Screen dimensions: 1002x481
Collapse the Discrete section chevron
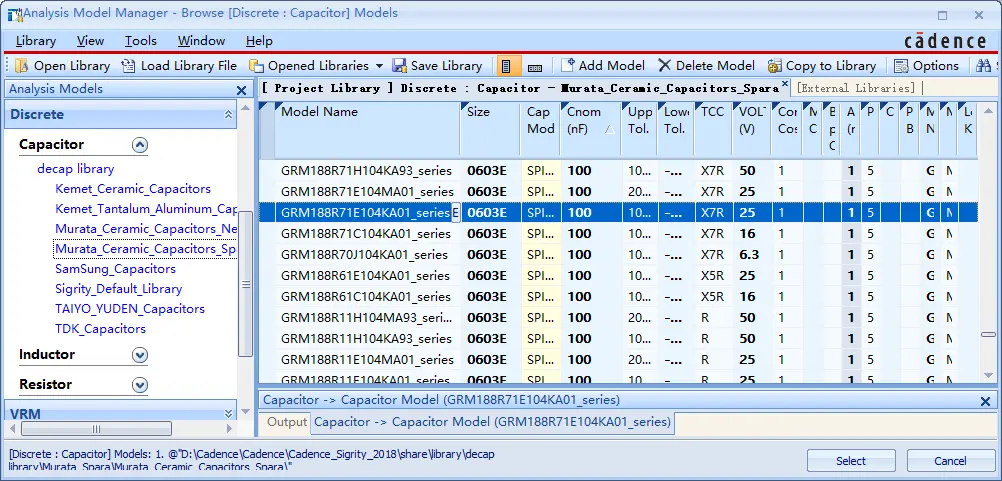pyautogui.click(x=228, y=115)
